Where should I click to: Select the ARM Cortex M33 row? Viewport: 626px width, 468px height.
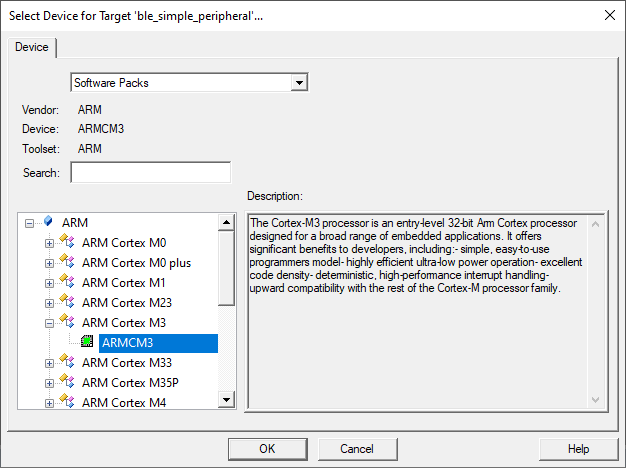127,363
